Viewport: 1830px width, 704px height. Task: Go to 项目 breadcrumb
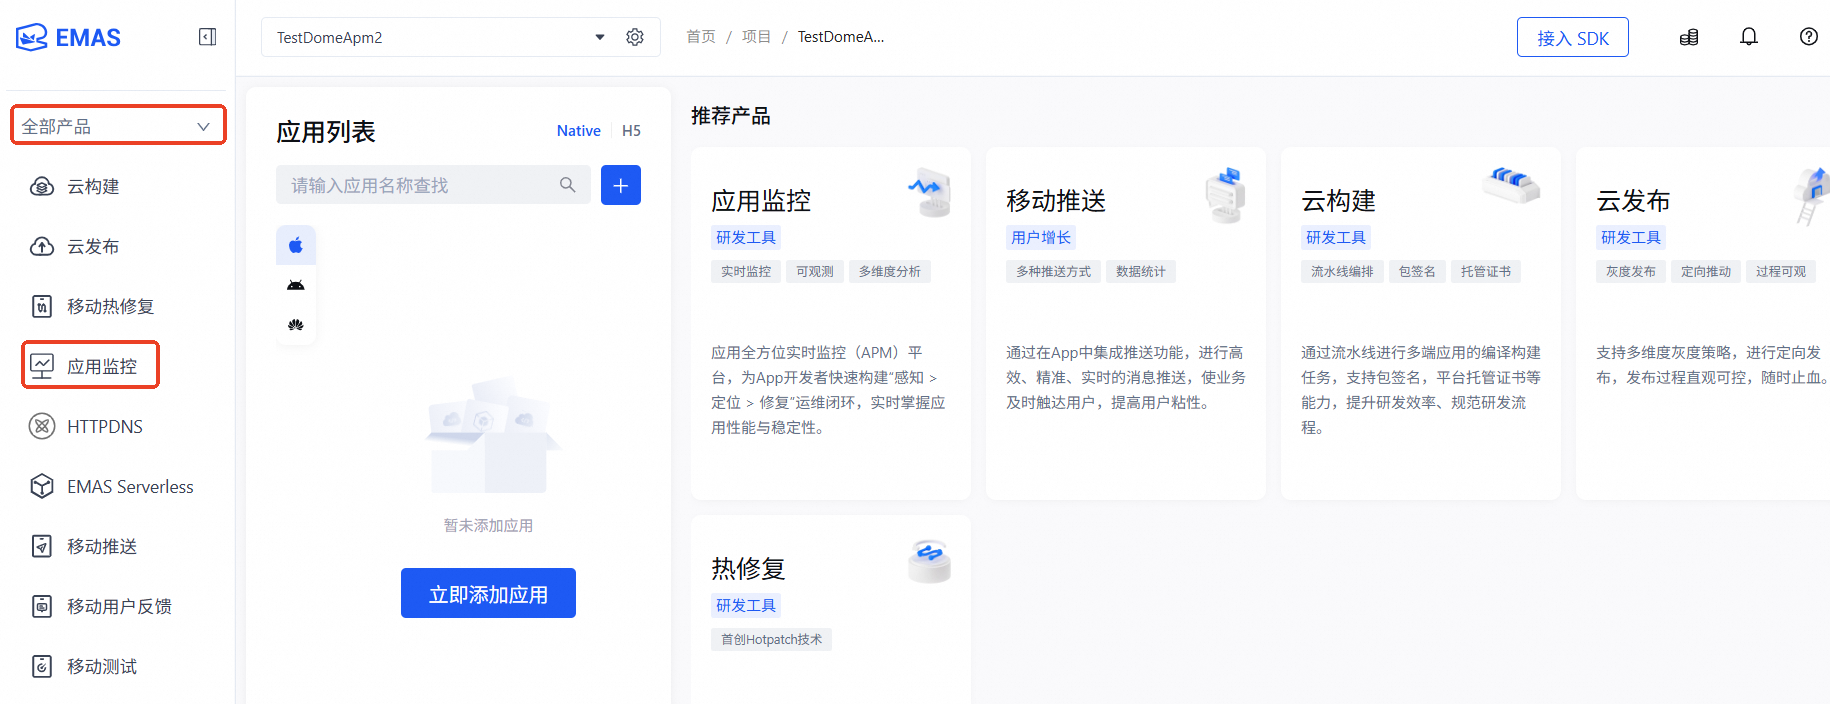click(x=756, y=37)
